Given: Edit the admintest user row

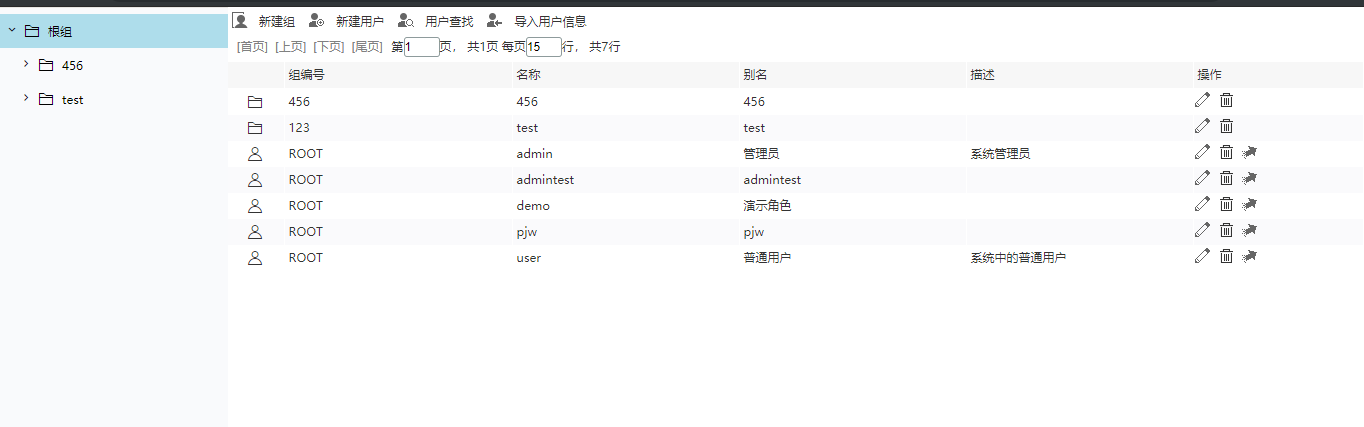Looking at the screenshot, I should pos(1202,178).
